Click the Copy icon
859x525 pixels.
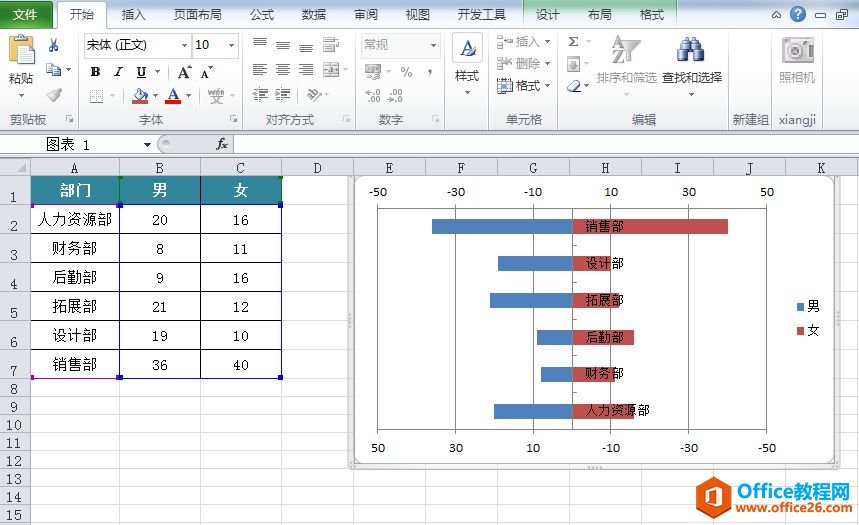(53, 69)
